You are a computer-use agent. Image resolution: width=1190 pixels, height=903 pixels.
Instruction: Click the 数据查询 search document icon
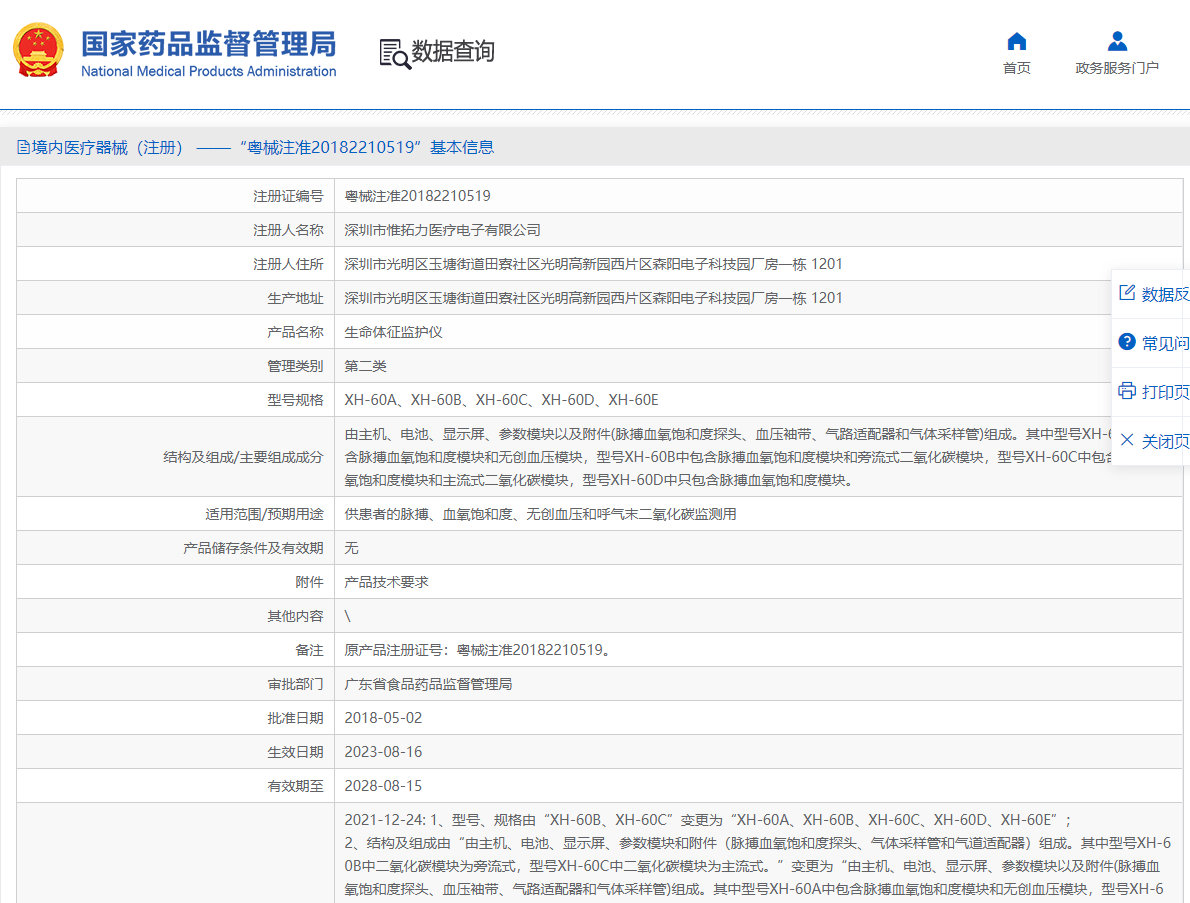coord(395,53)
